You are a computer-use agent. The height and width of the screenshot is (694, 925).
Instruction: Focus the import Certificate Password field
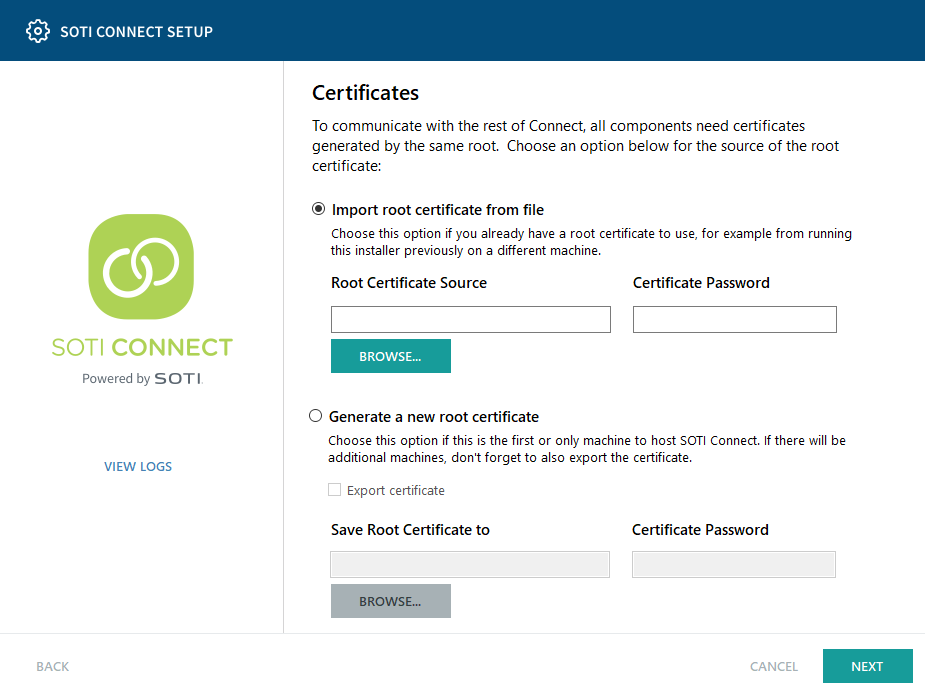tap(734, 319)
